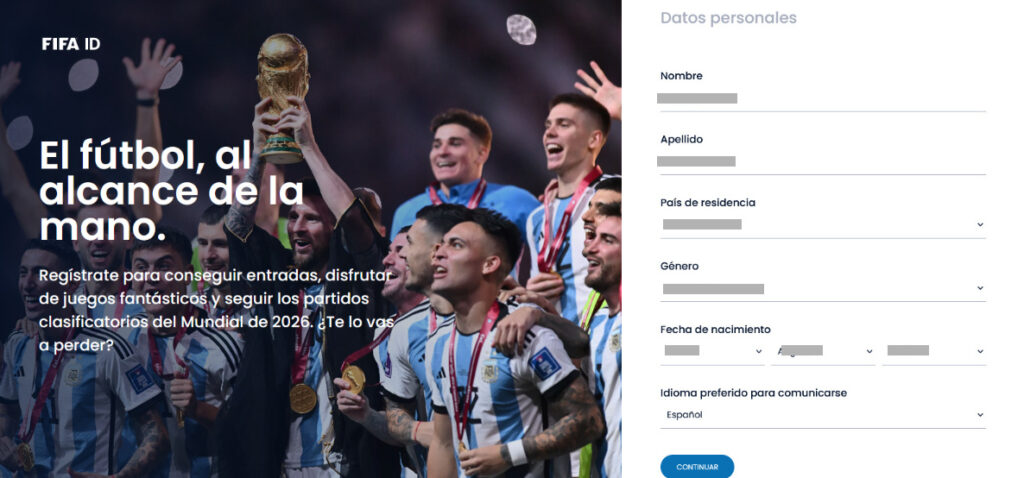This screenshot has height=478, width=1024.
Task: Open the Idioma preferido Español dropdown
Action: click(x=823, y=415)
